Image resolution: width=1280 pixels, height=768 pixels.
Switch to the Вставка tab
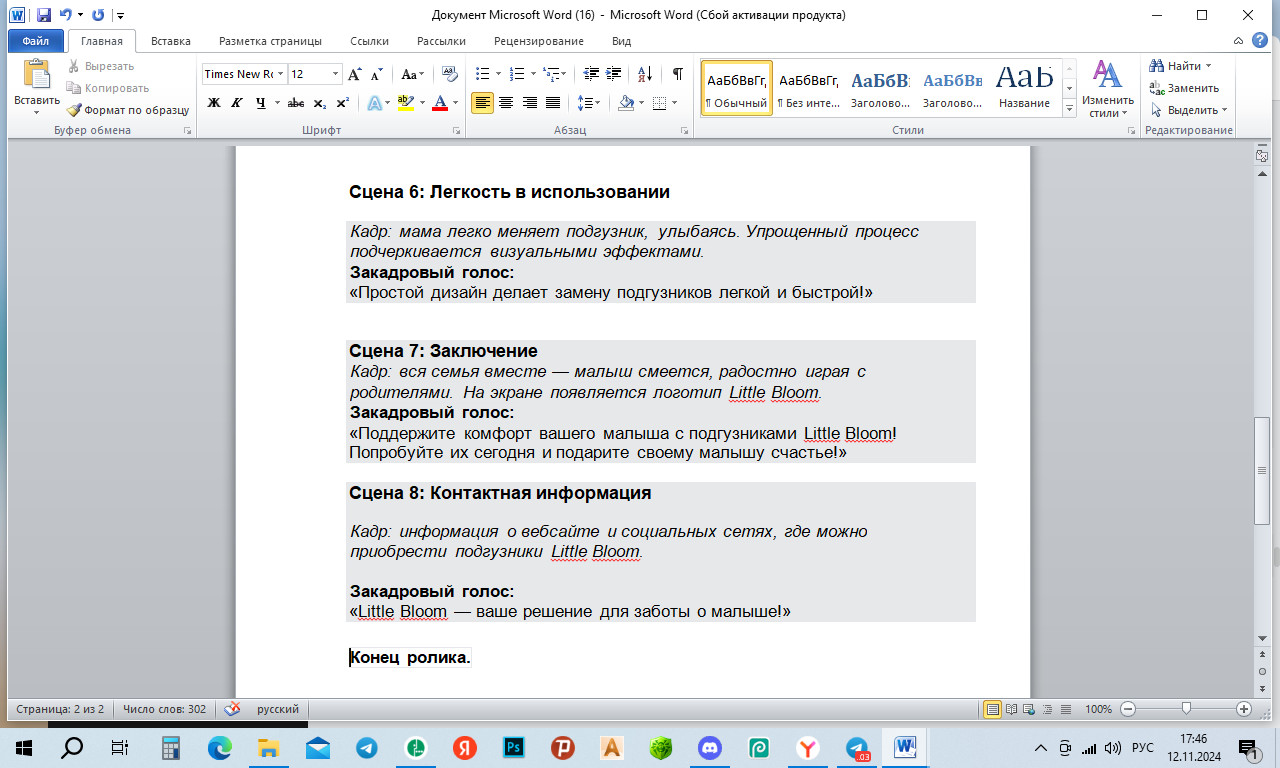click(x=170, y=41)
